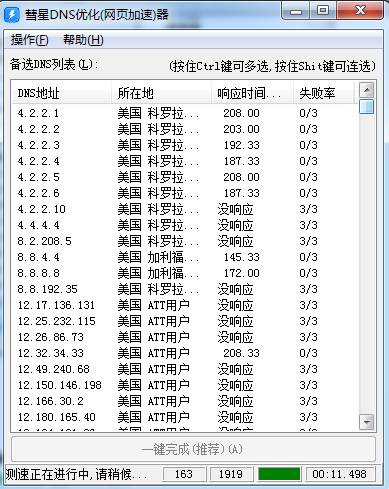Click the green progress bar in status bar

pyautogui.click(x=279, y=474)
